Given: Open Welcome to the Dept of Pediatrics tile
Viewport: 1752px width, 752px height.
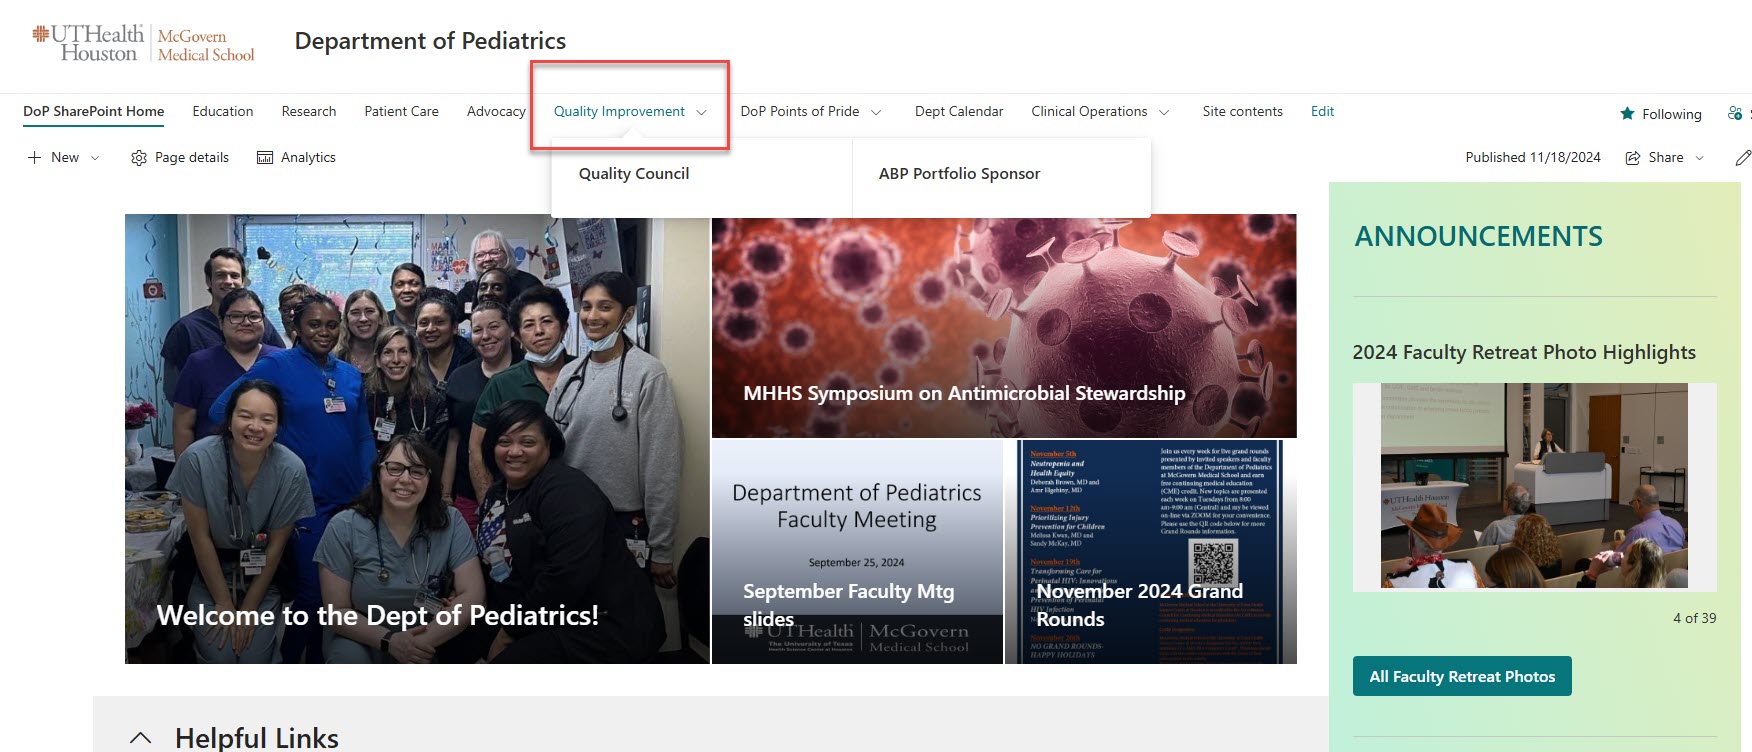Looking at the screenshot, I should pyautogui.click(x=417, y=439).
